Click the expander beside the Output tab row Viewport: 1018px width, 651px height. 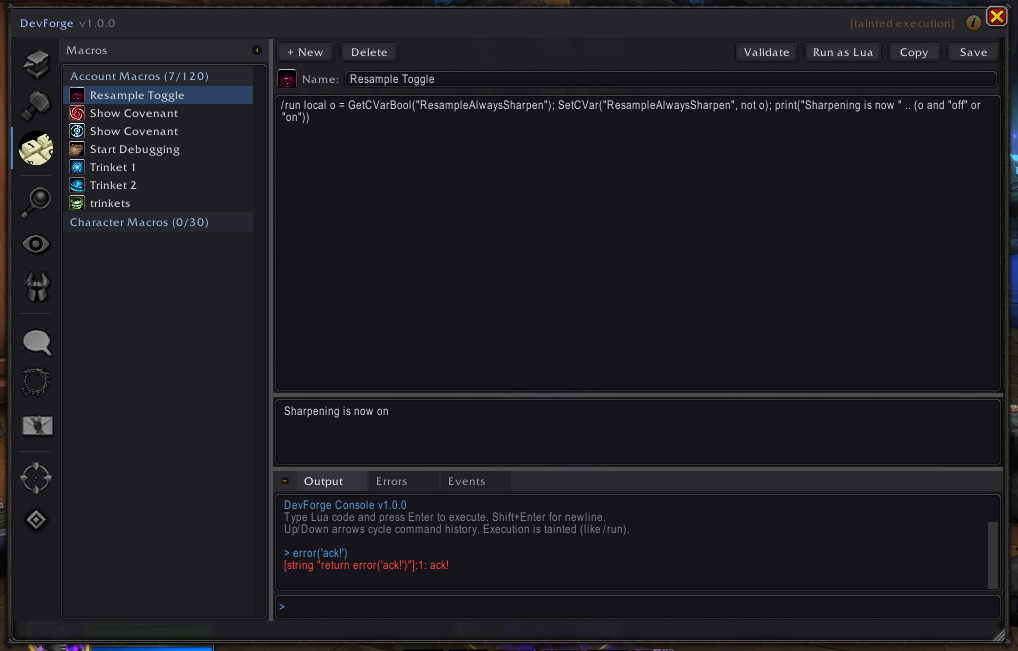(285, 481)
